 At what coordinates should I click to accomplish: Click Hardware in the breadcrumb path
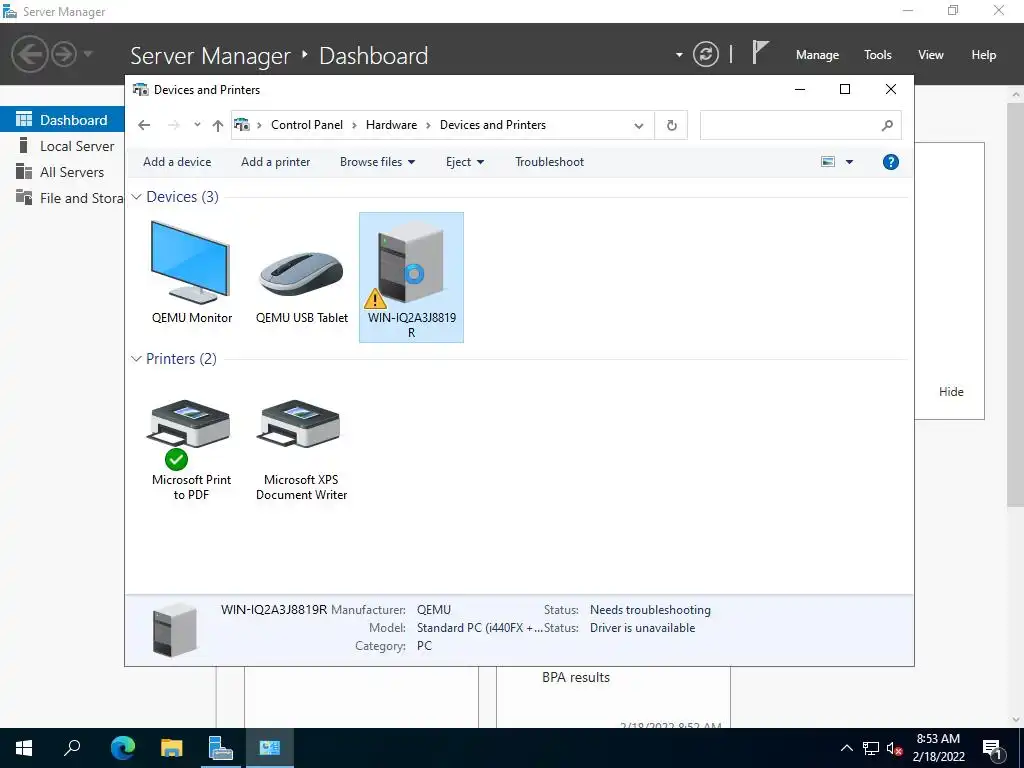[391, 125]
